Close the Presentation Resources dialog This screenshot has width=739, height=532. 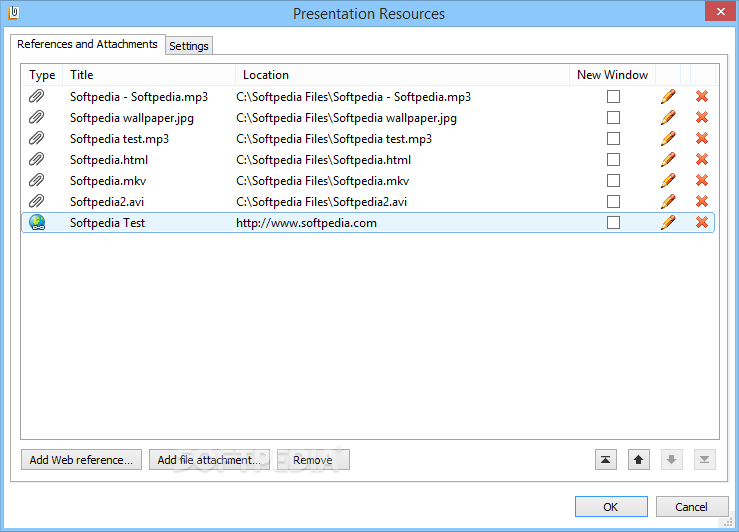coord(720,11)
